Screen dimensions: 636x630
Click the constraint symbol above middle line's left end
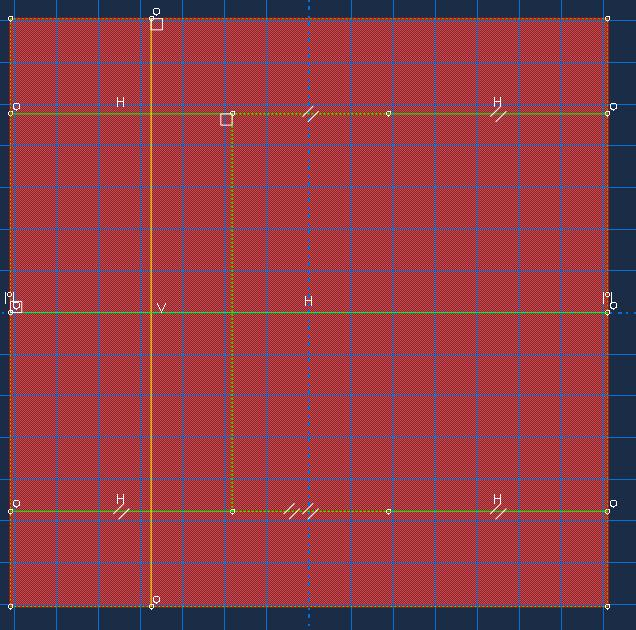tap(9, 297)
